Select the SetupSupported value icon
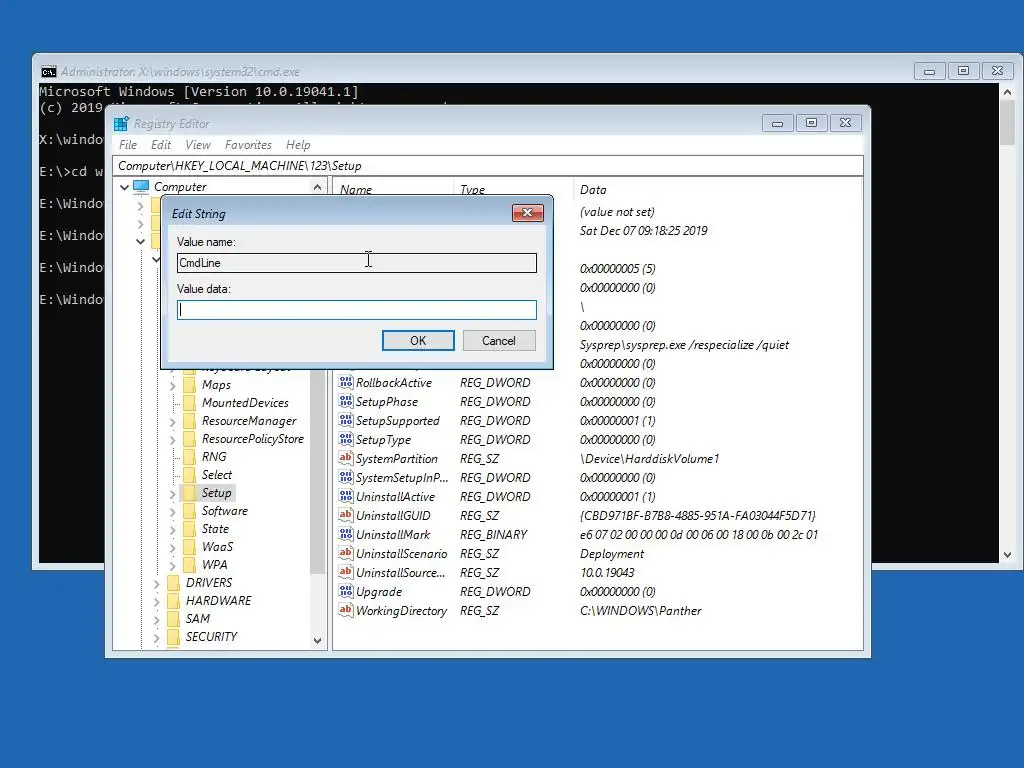 click(x=345, y=420)
